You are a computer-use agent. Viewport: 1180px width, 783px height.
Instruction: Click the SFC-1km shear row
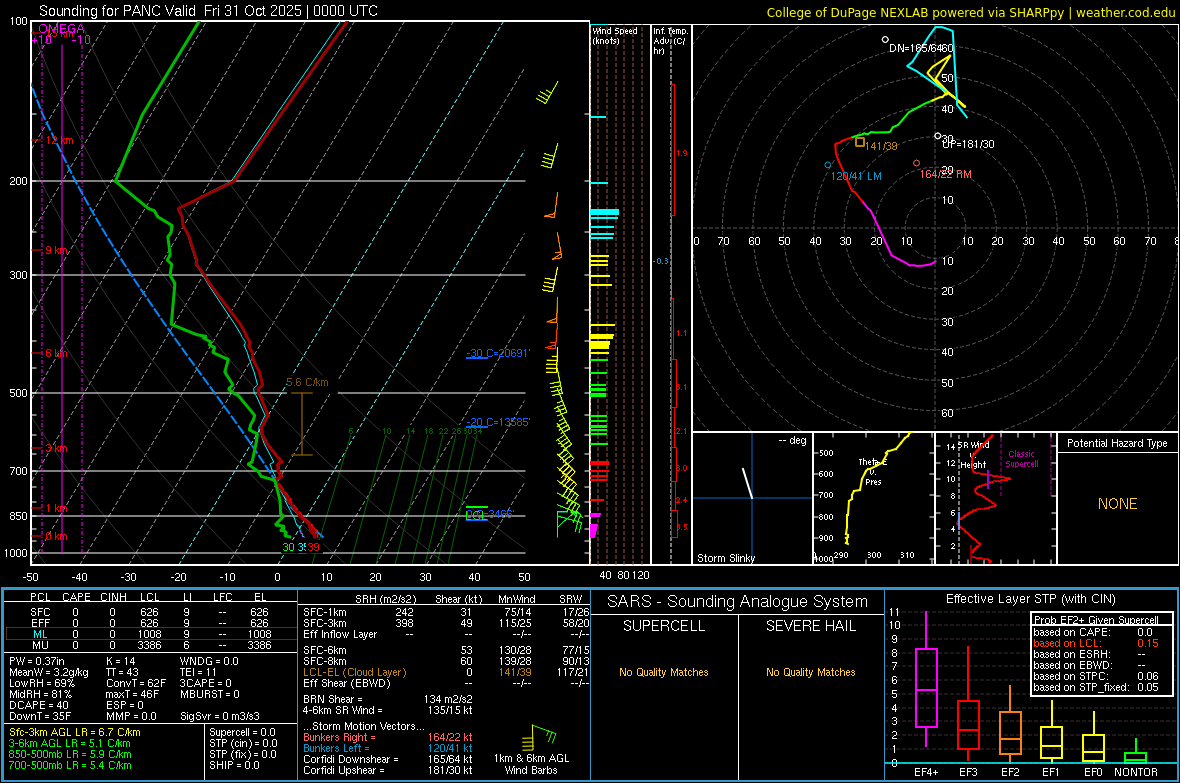[446, 612]
